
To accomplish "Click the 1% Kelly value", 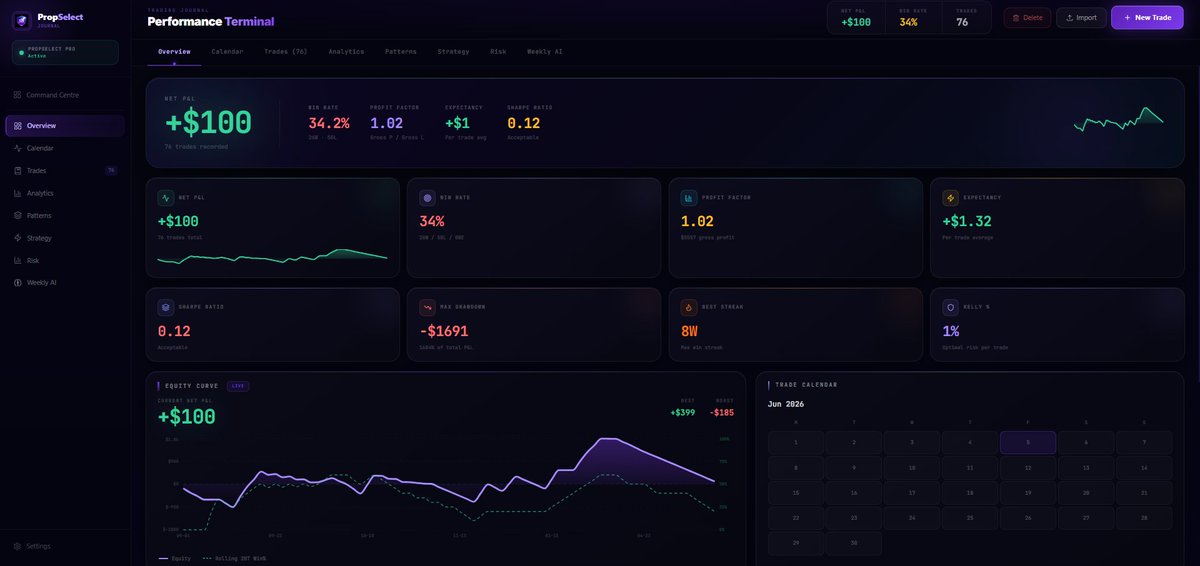I will [x=950, y=331].
